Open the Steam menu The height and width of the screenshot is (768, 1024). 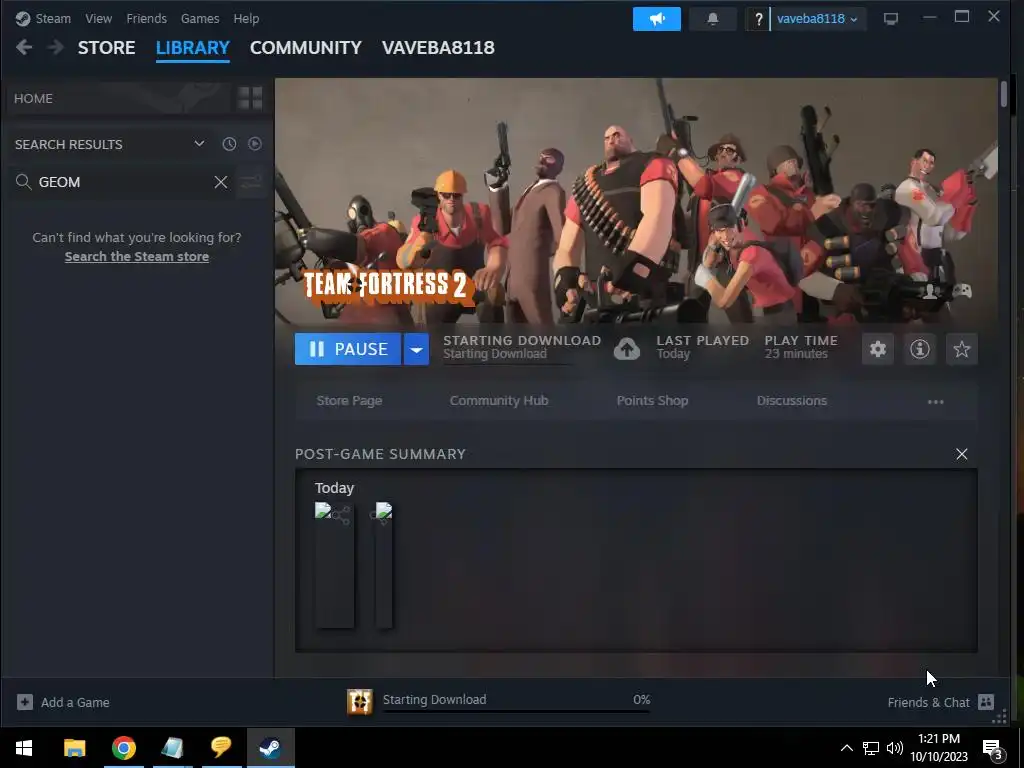53,18
